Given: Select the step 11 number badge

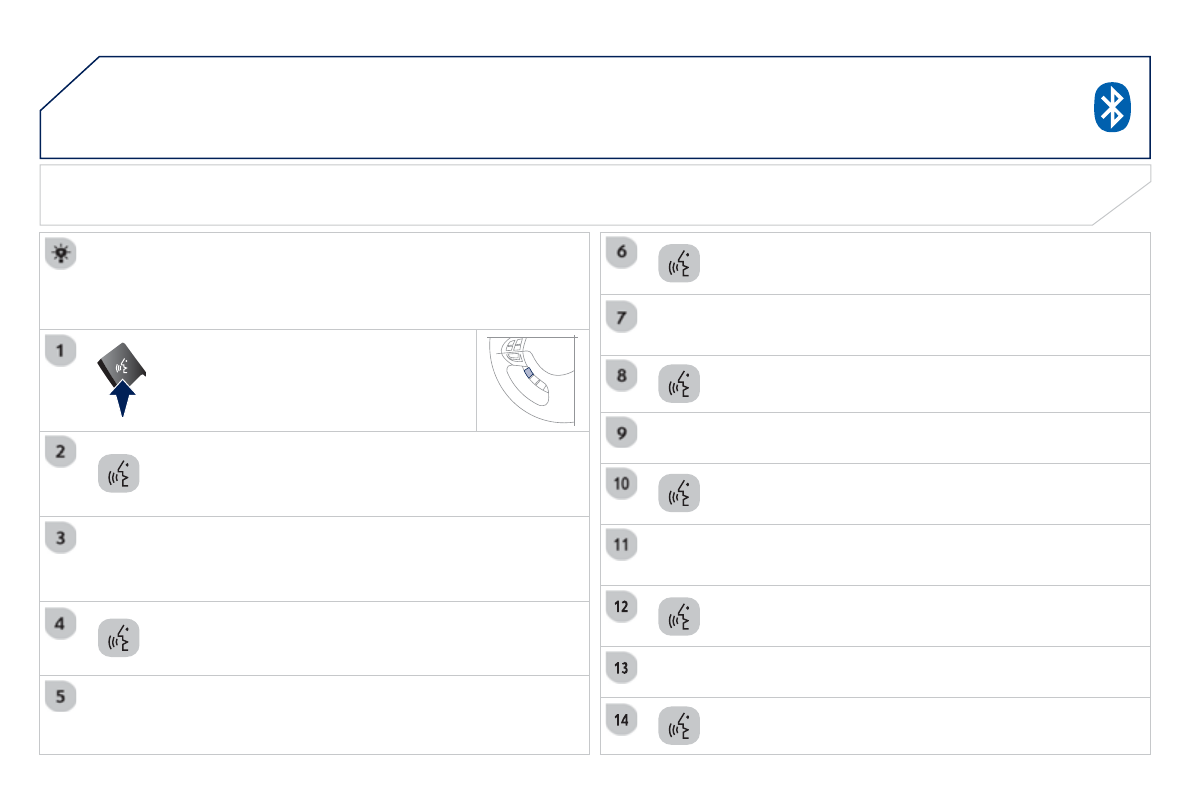Looking at the screenshot, I should [x=621, y=546].
